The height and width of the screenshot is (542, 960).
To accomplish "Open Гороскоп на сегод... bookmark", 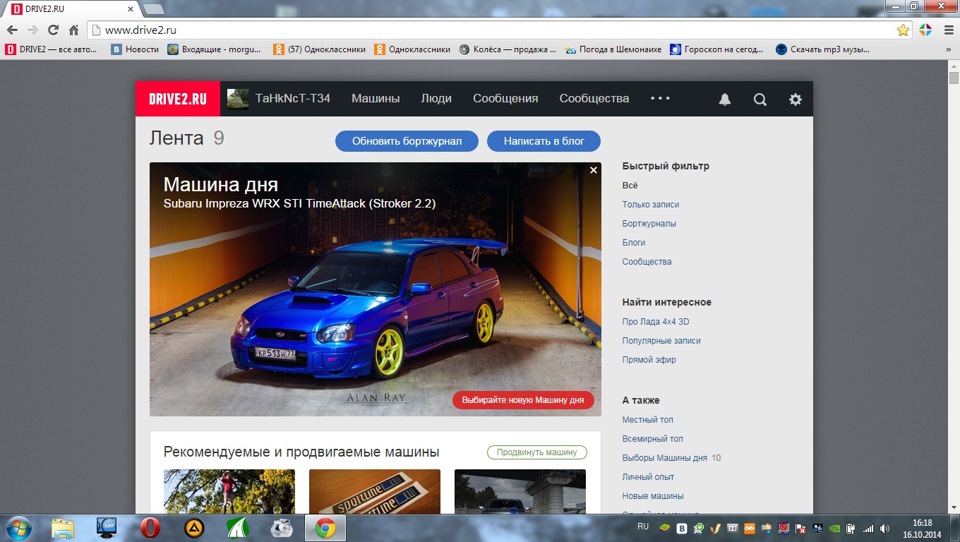I will (x=716, y=50).
